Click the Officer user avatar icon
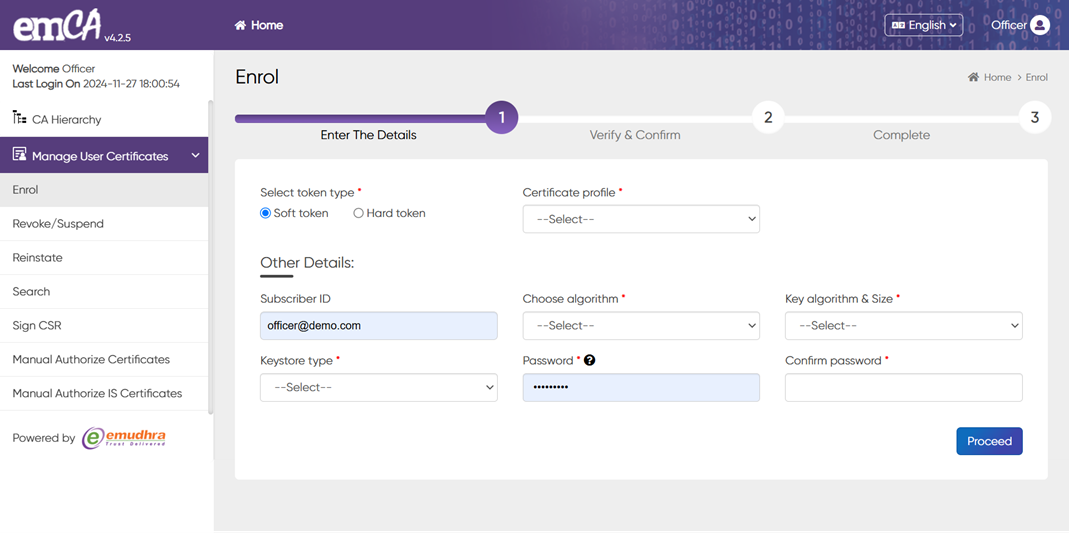Screen dimensions: 1069x533 point(1040,25)
